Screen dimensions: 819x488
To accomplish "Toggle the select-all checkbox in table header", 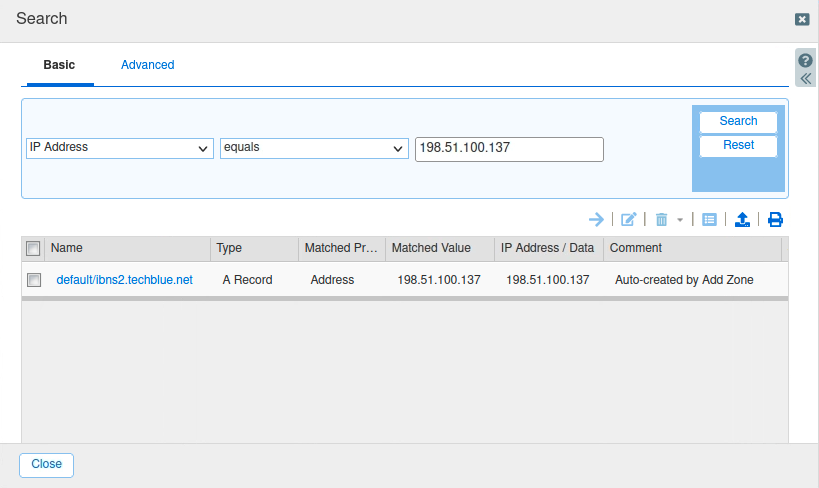I will [x=33, y=248].
